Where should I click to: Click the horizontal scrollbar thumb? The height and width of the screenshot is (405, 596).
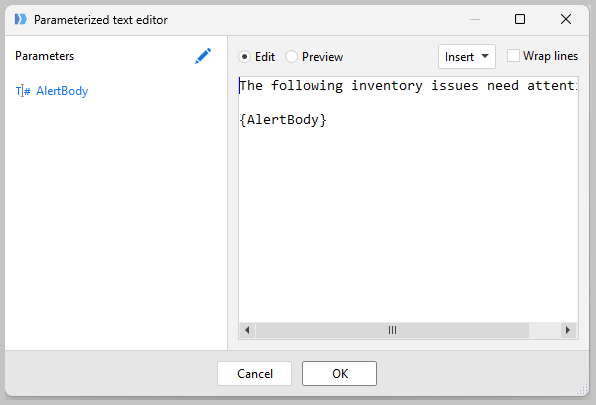coord(392,330)
